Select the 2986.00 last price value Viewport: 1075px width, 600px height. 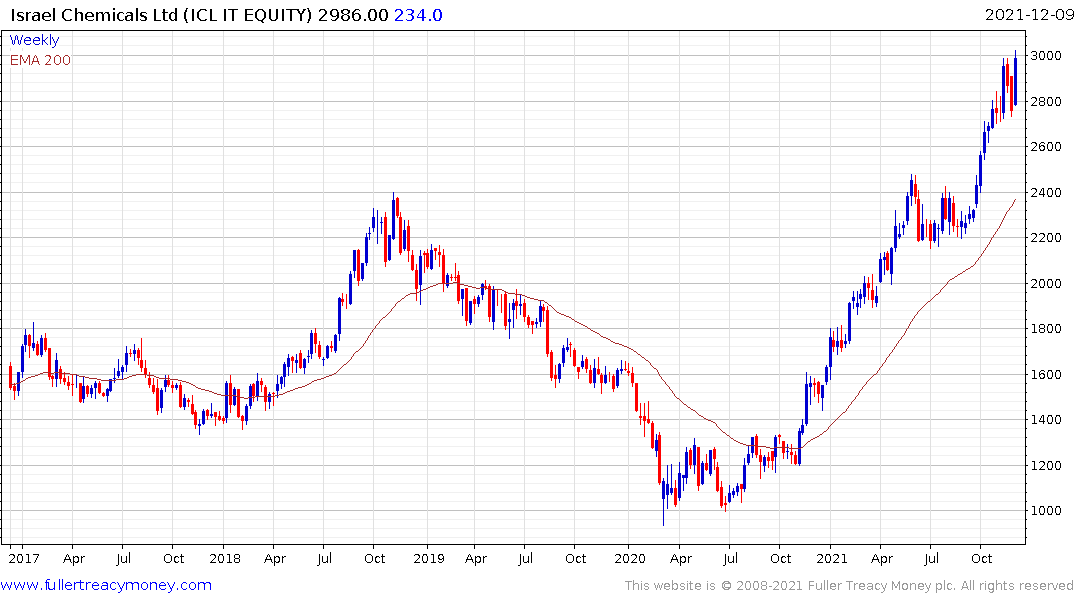click(353, 15)
